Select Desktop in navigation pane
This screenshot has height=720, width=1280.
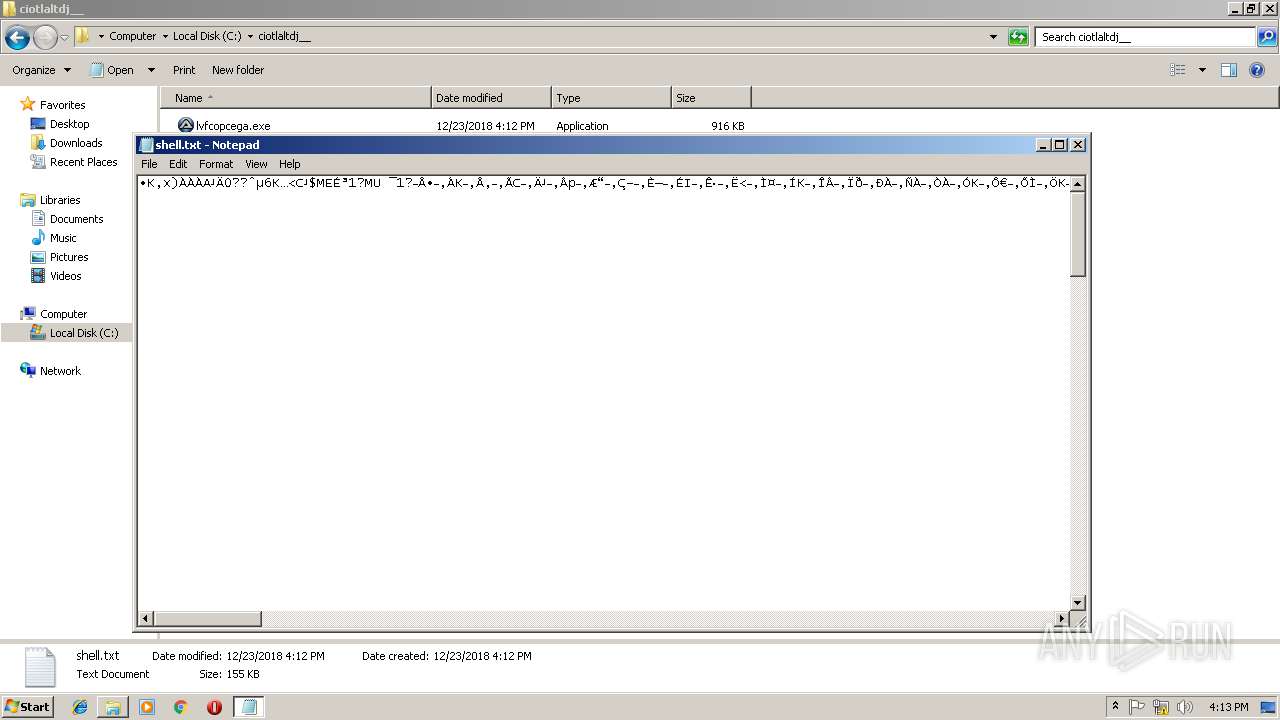pyautogui.click(x=69, y=124)
